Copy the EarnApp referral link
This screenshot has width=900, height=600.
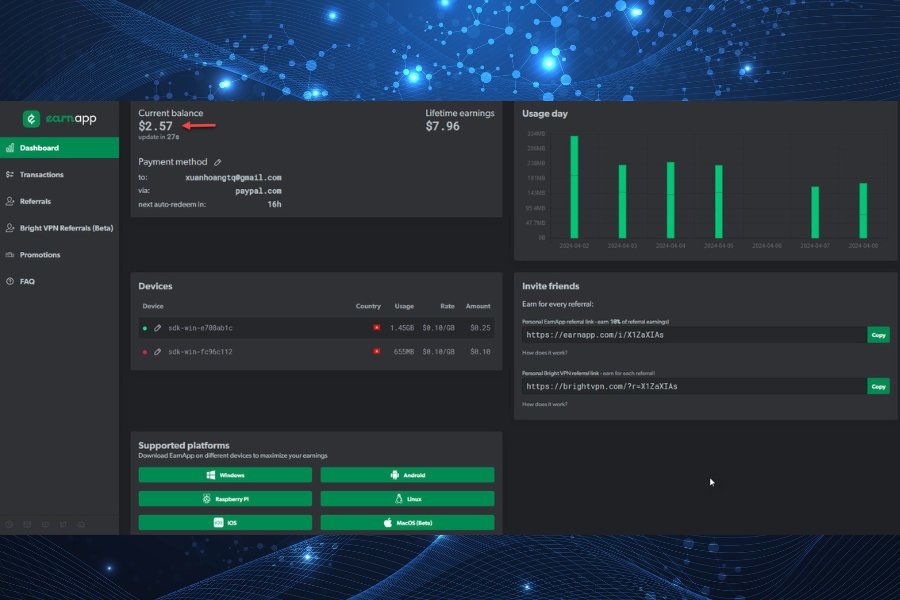point(878,335)
